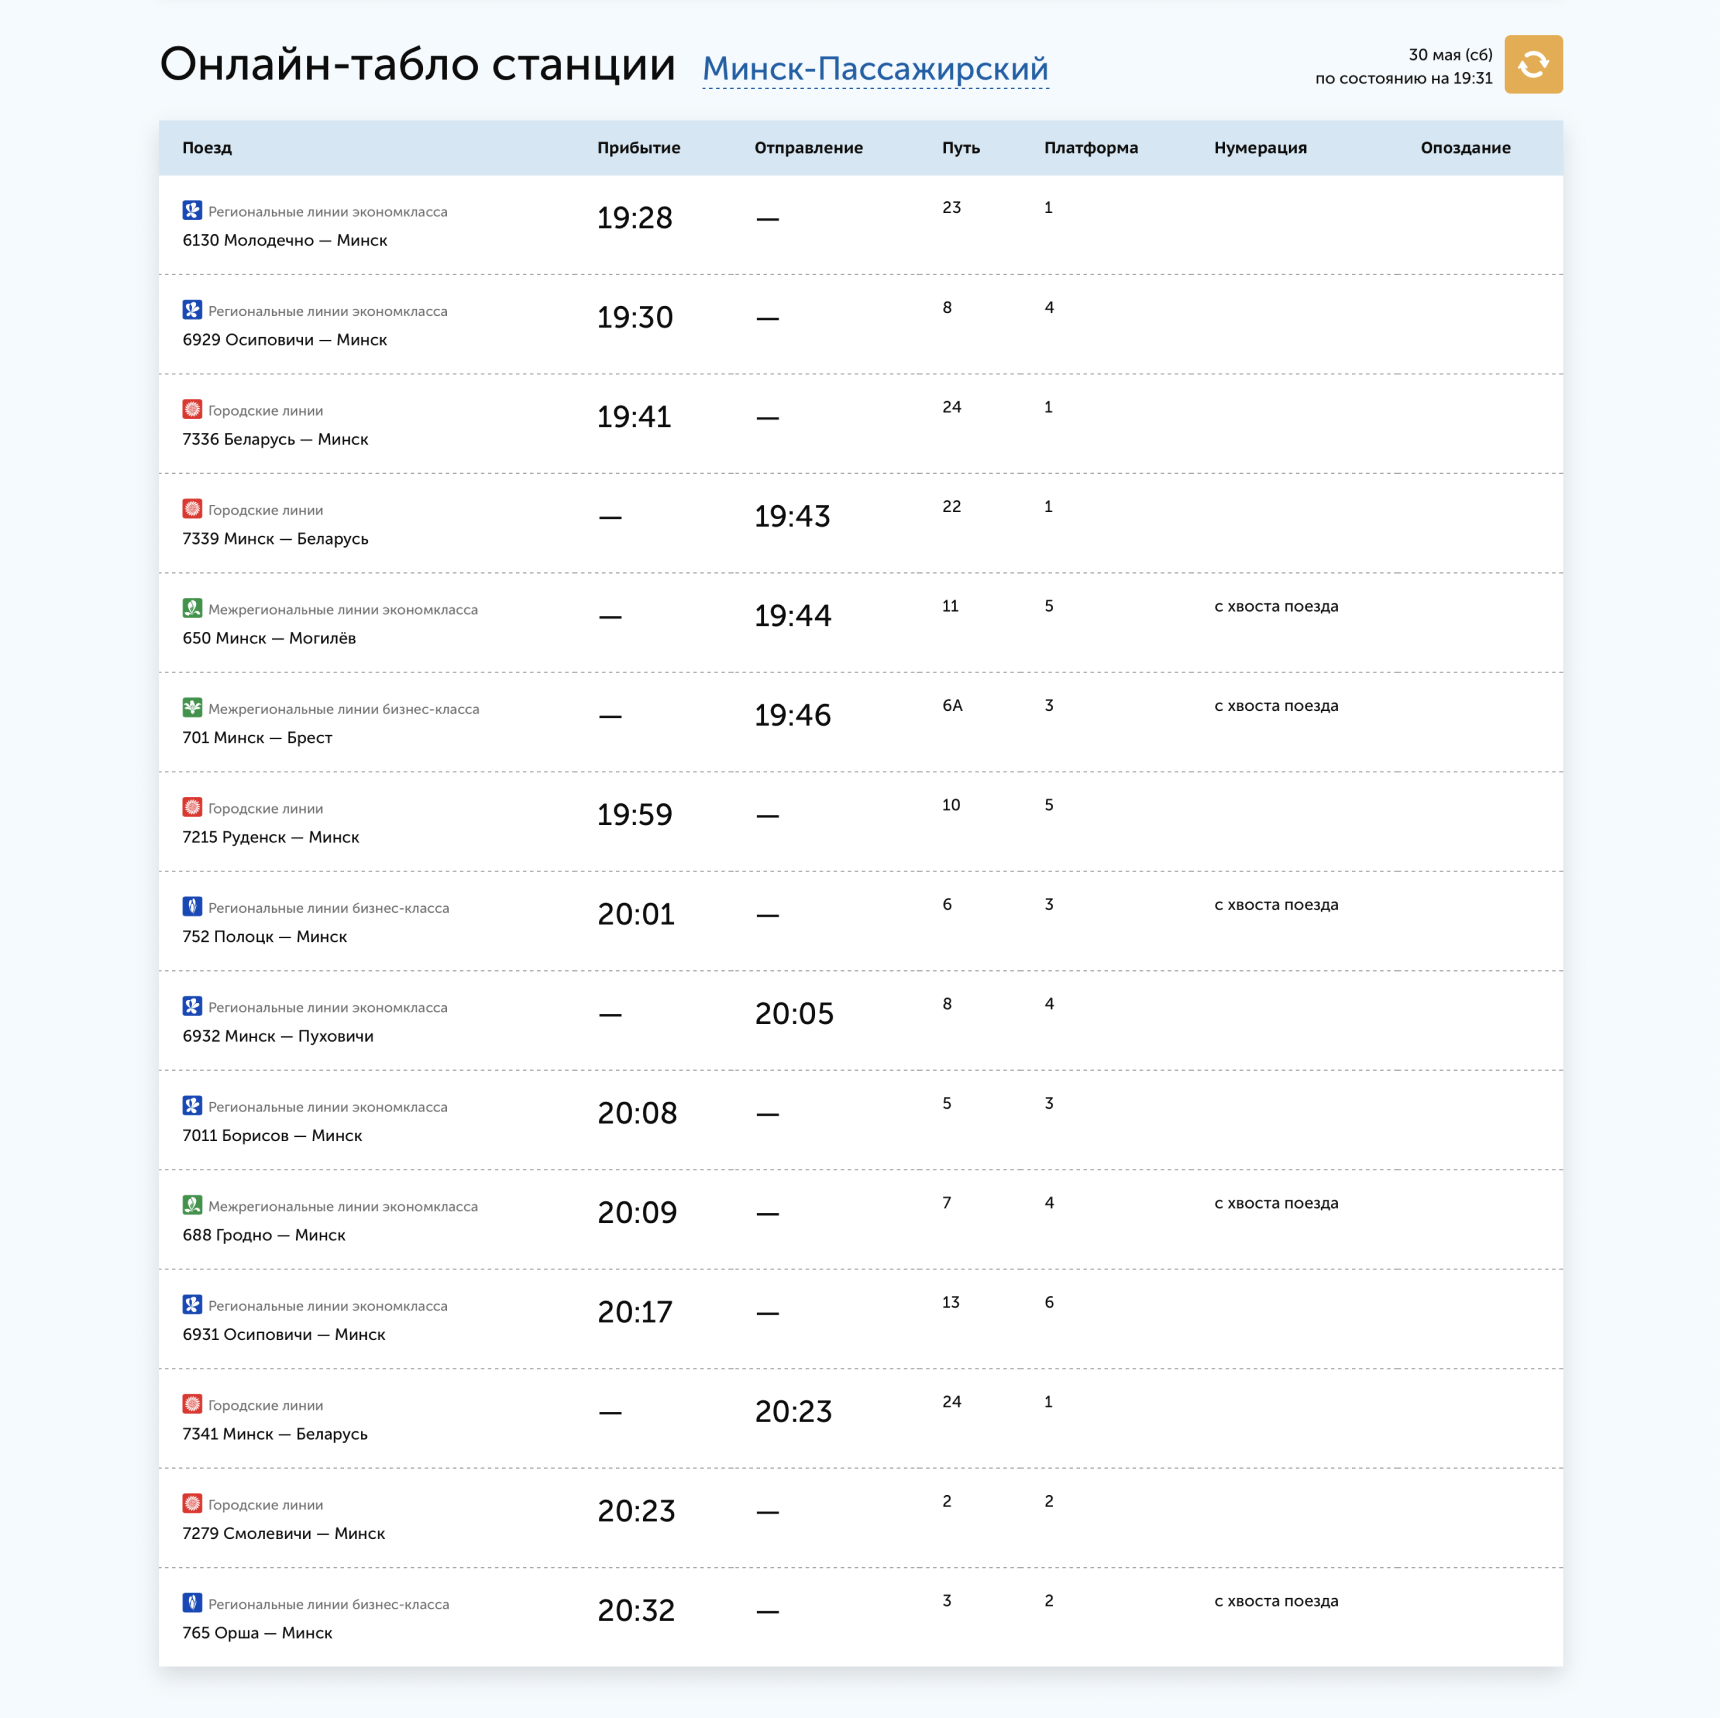The height and width of the screenshot is (1718, 1720).
Task: Click the Поезд column header
Action: coord(207,148)
